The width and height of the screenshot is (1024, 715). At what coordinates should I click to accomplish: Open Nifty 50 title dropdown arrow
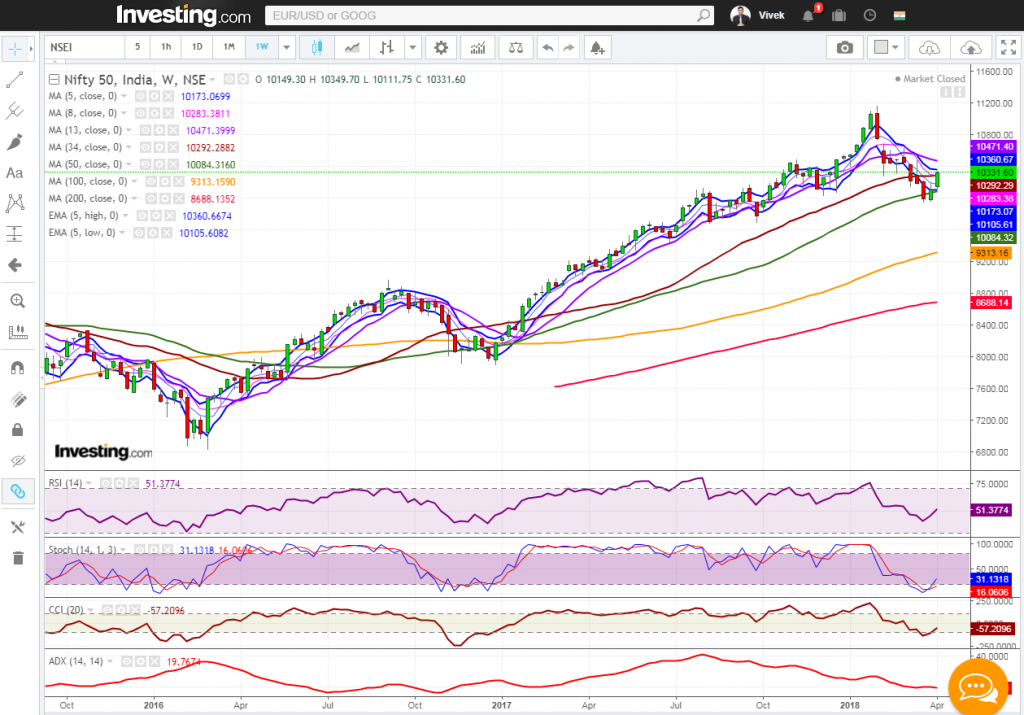tap(213, 80)
